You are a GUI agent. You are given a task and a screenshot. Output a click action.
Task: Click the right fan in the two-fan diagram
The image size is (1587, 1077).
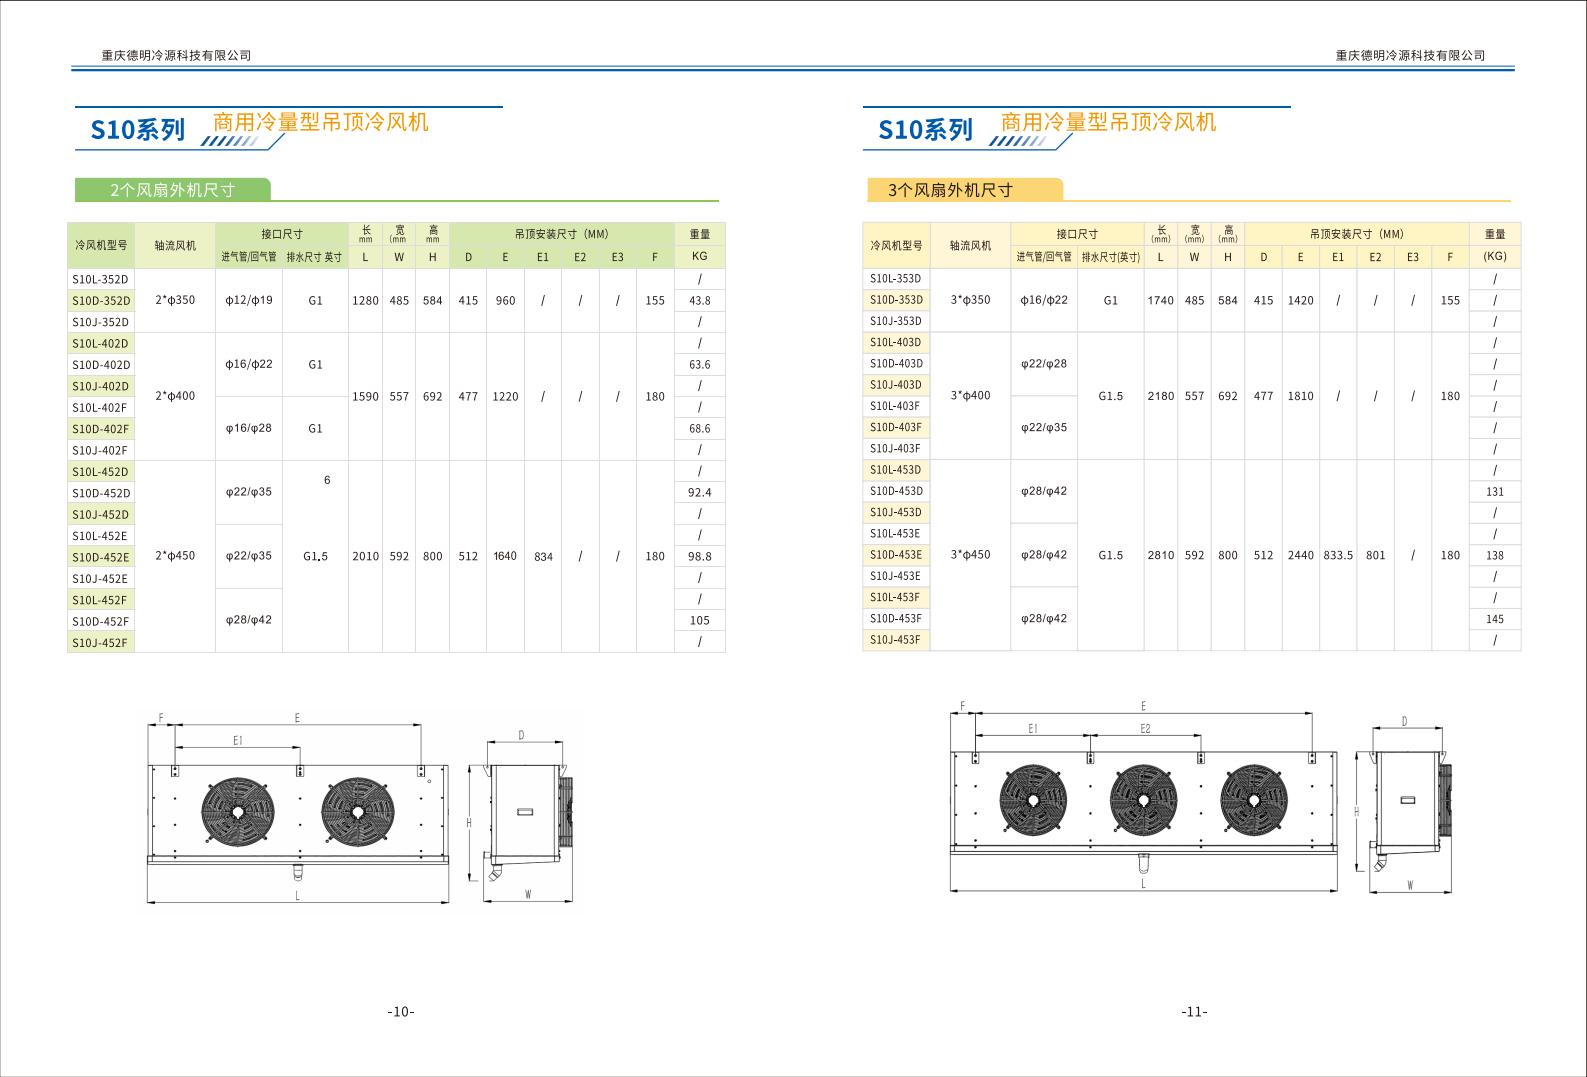click(x=357, y=812)
